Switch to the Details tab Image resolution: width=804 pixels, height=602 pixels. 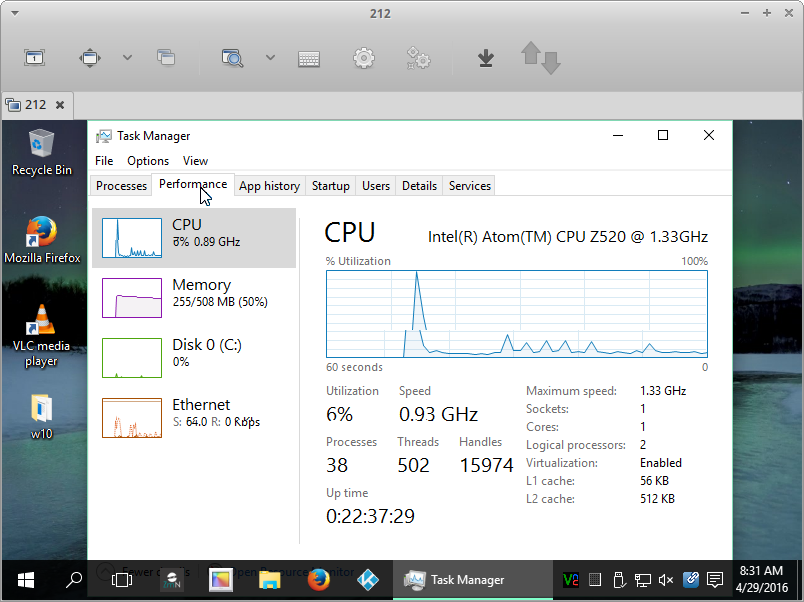[419, 186]
